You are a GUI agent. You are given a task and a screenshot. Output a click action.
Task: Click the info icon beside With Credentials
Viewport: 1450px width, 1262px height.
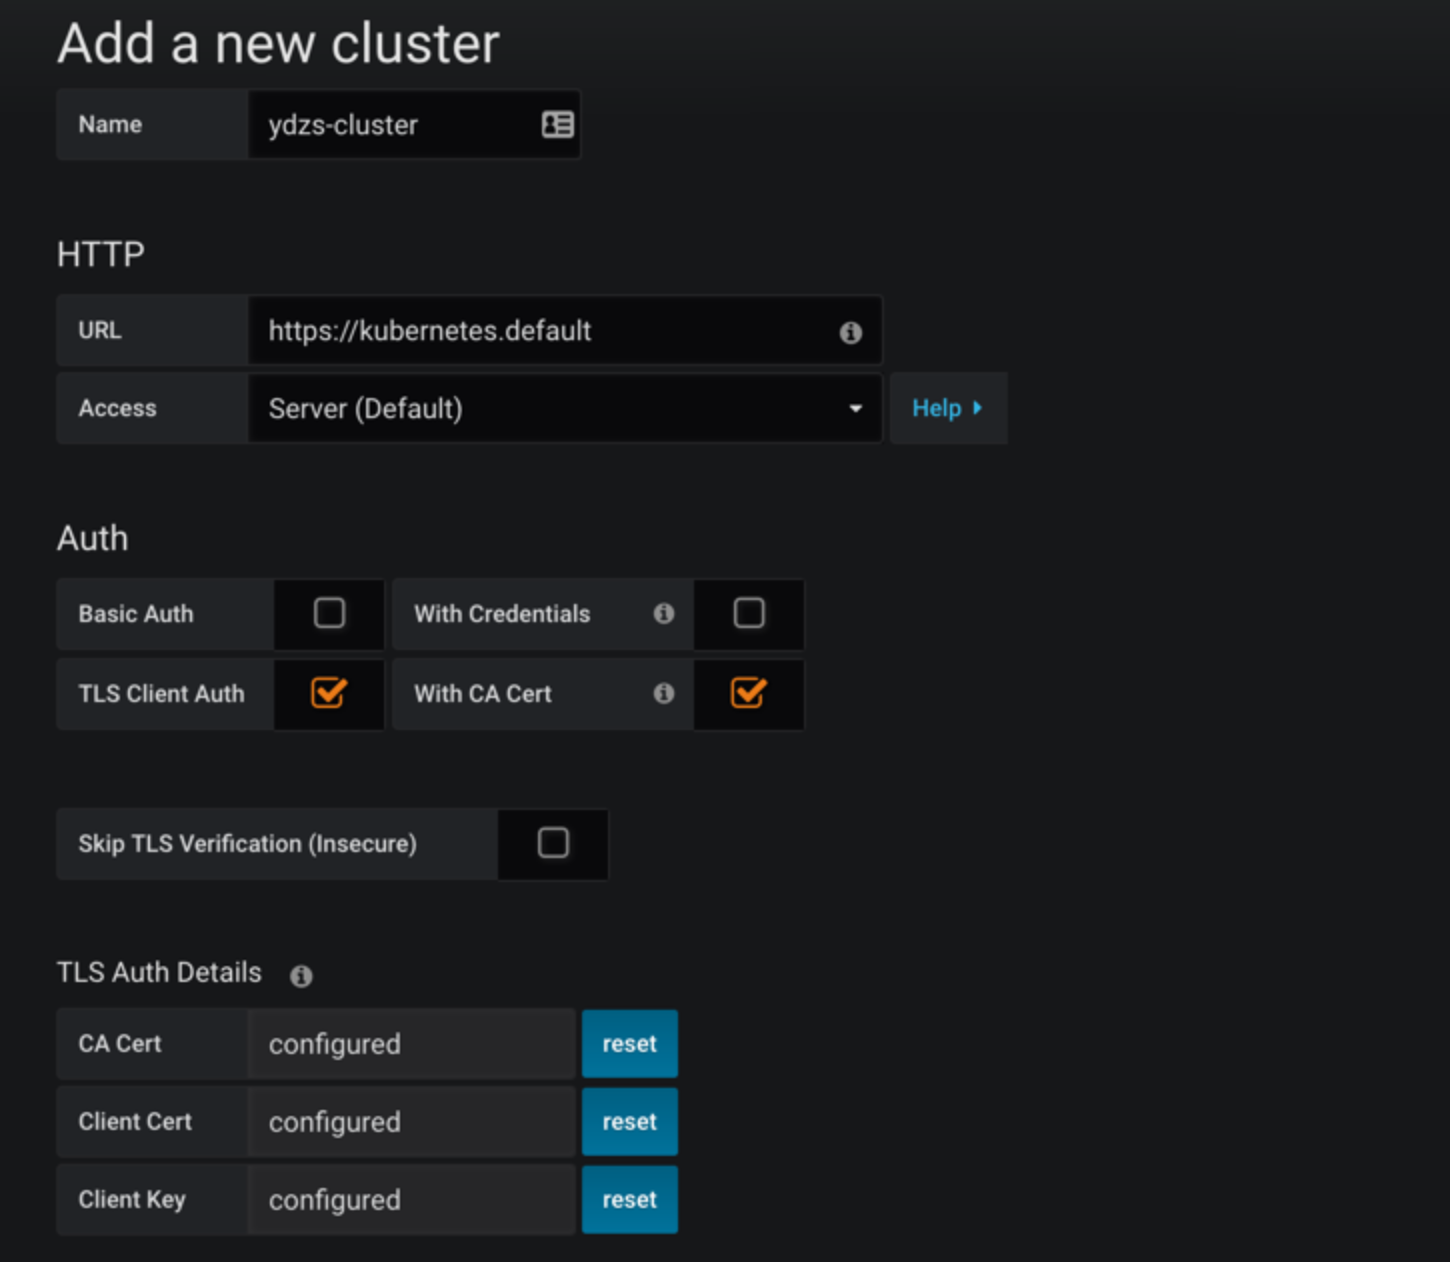click(x=664, y=613)
